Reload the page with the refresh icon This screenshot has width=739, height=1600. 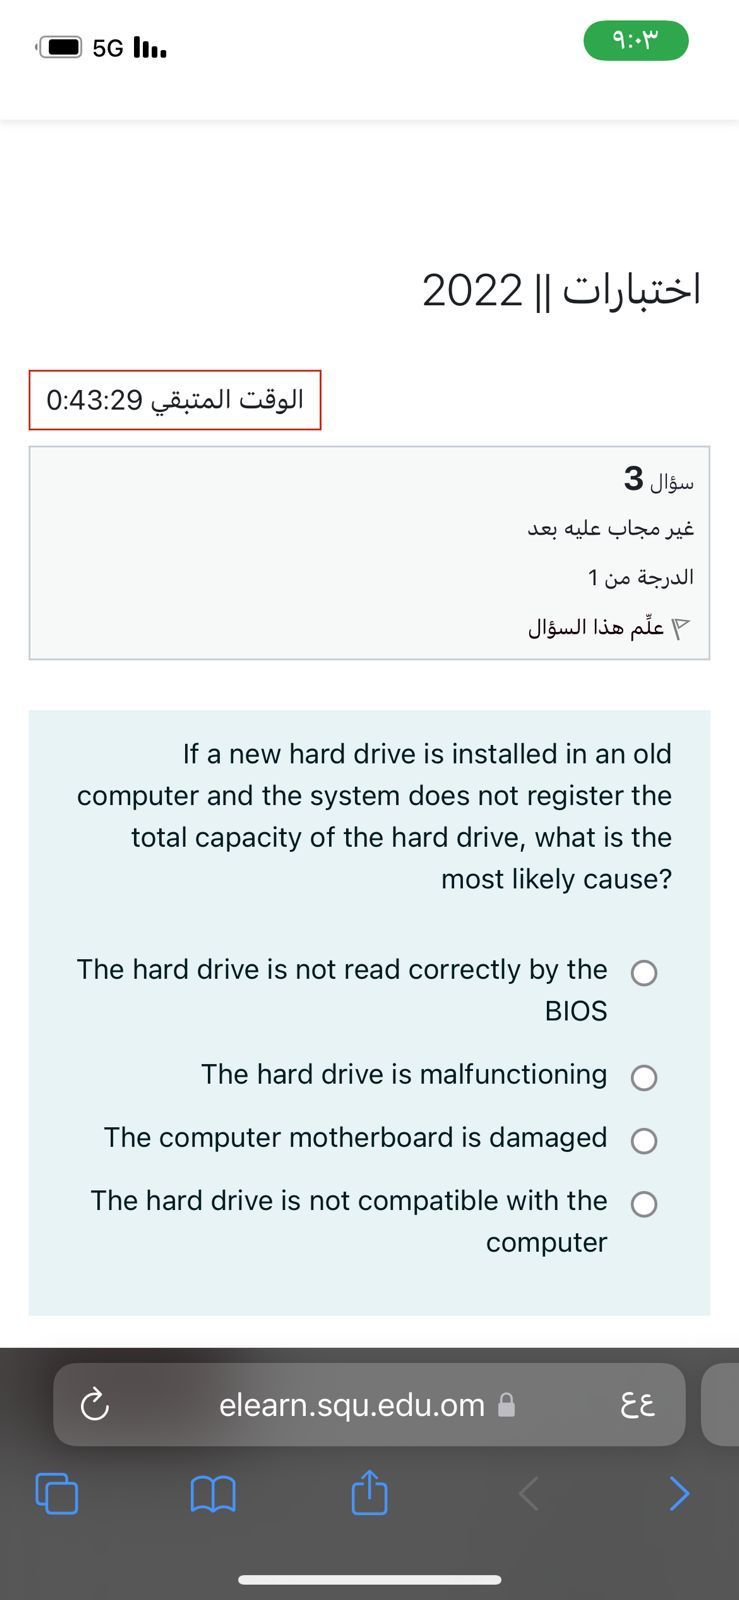(x=94, y=1404)
